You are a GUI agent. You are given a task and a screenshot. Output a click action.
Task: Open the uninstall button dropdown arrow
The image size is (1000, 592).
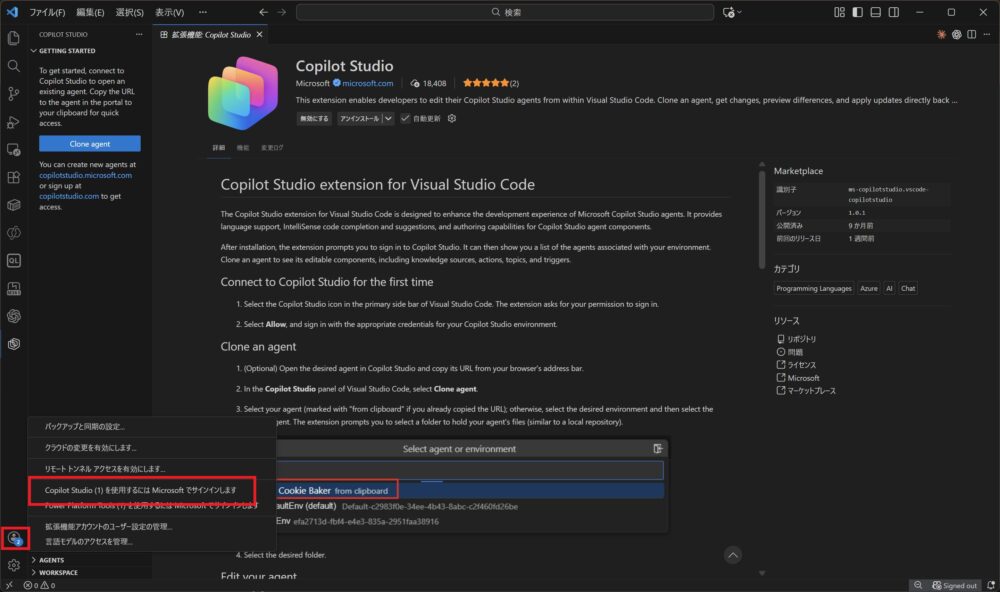[387, 118]
